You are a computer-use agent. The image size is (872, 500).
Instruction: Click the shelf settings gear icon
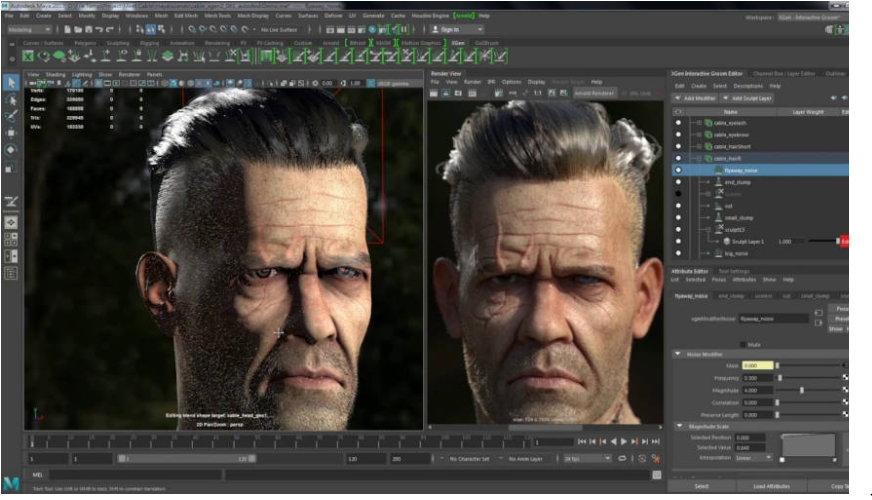tap(12, 57)
